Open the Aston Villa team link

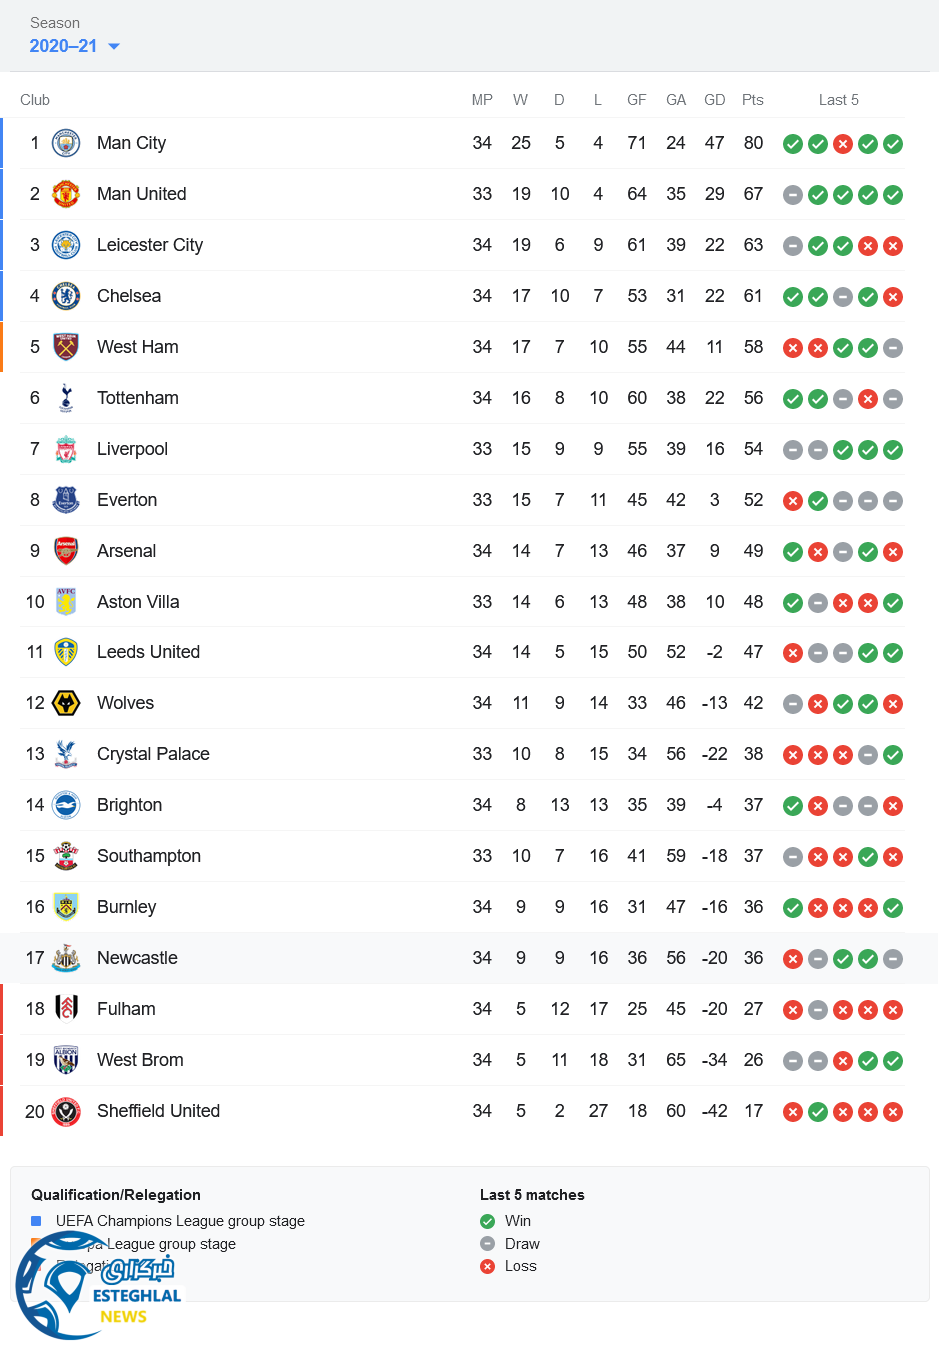(138, 602)
